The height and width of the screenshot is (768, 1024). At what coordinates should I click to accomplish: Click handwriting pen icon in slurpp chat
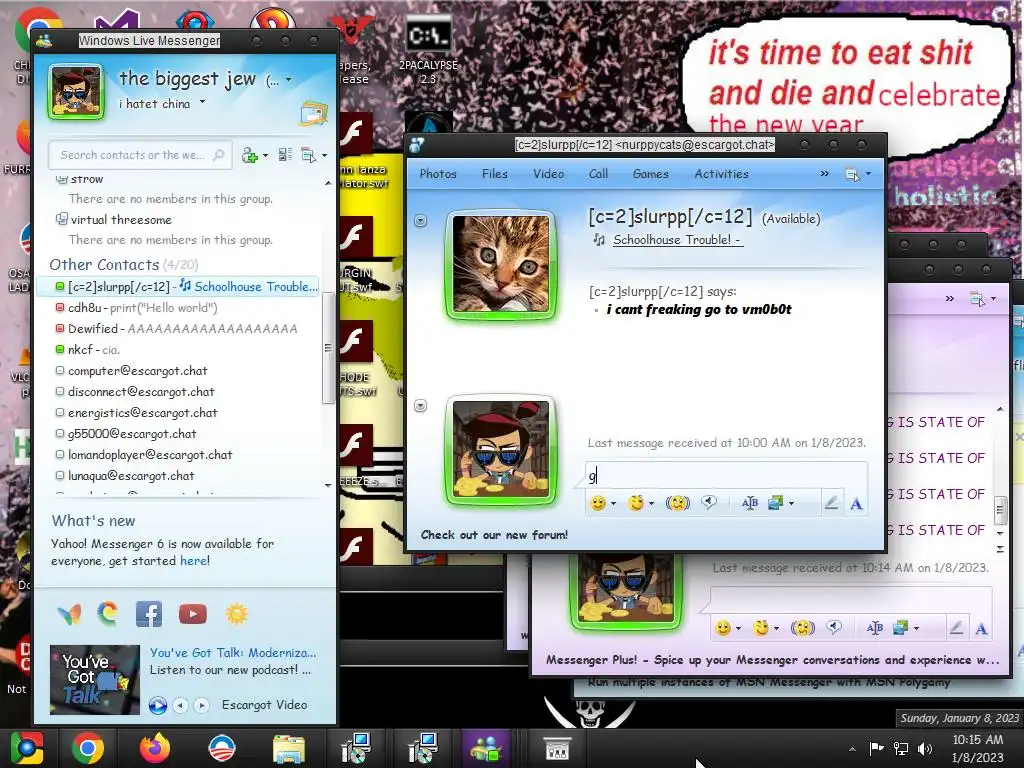831,503
